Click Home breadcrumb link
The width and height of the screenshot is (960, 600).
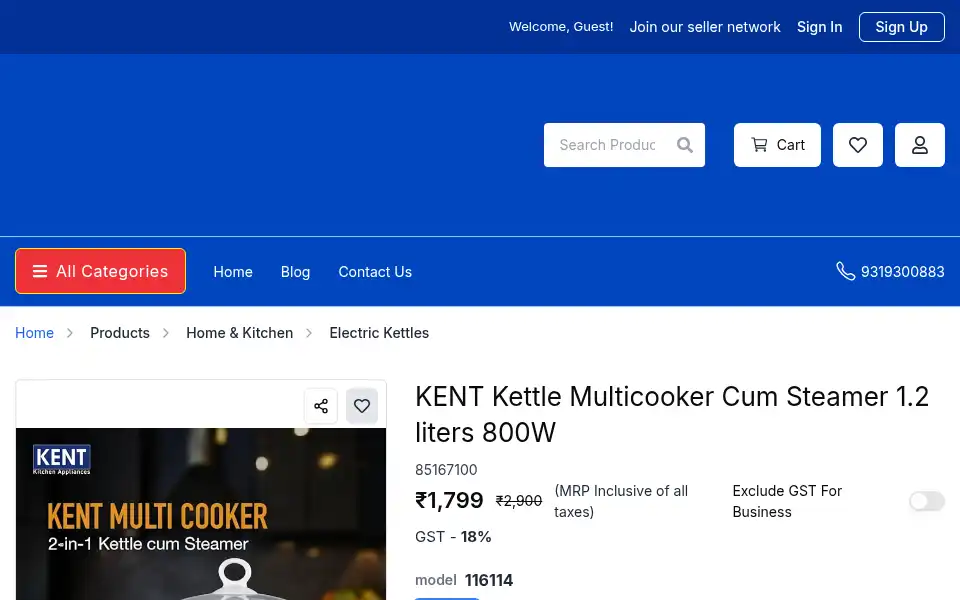pos(34,333)
